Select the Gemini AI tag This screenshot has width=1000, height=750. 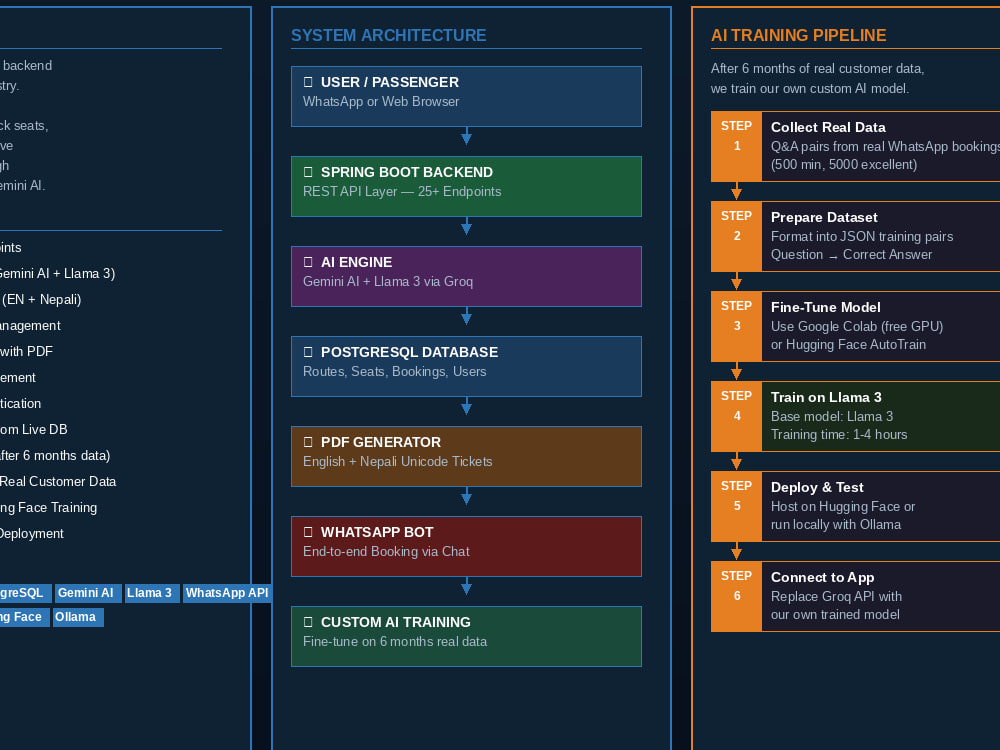(x=87, y=593)
